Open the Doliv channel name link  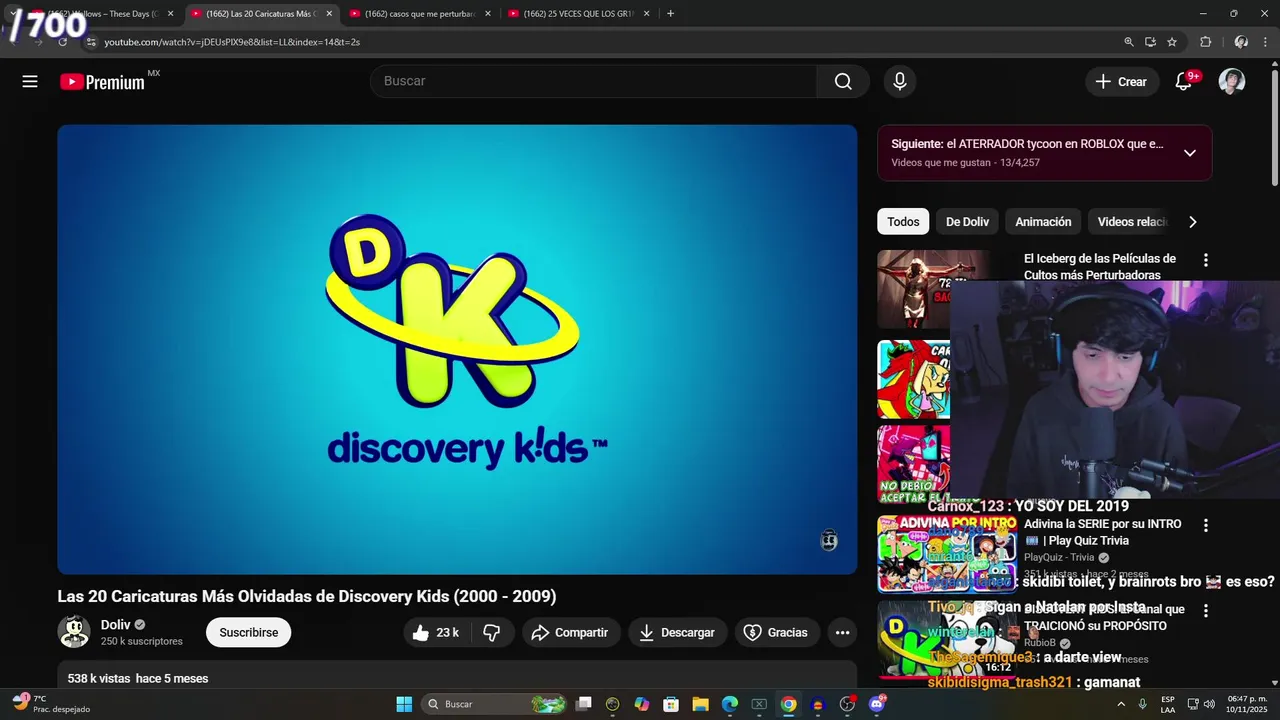[x=115, y=625]
